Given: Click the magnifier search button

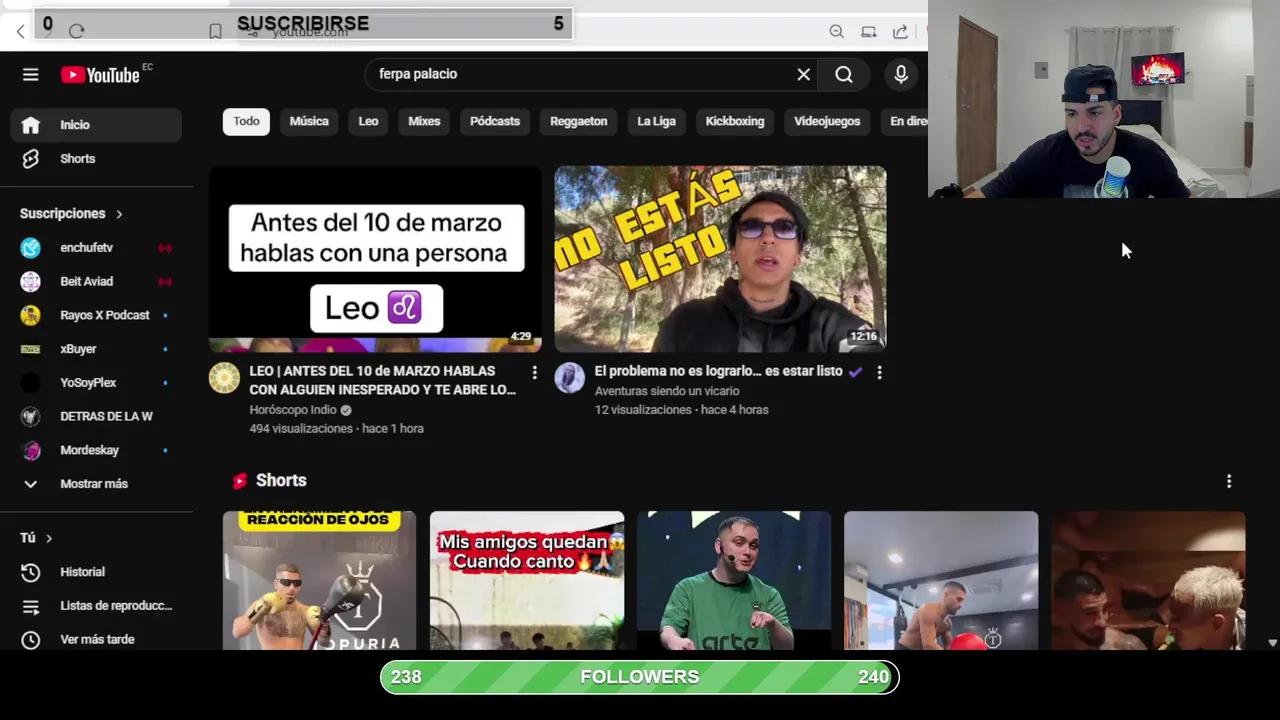Looking at the screenshot, I should click(844, 74).
